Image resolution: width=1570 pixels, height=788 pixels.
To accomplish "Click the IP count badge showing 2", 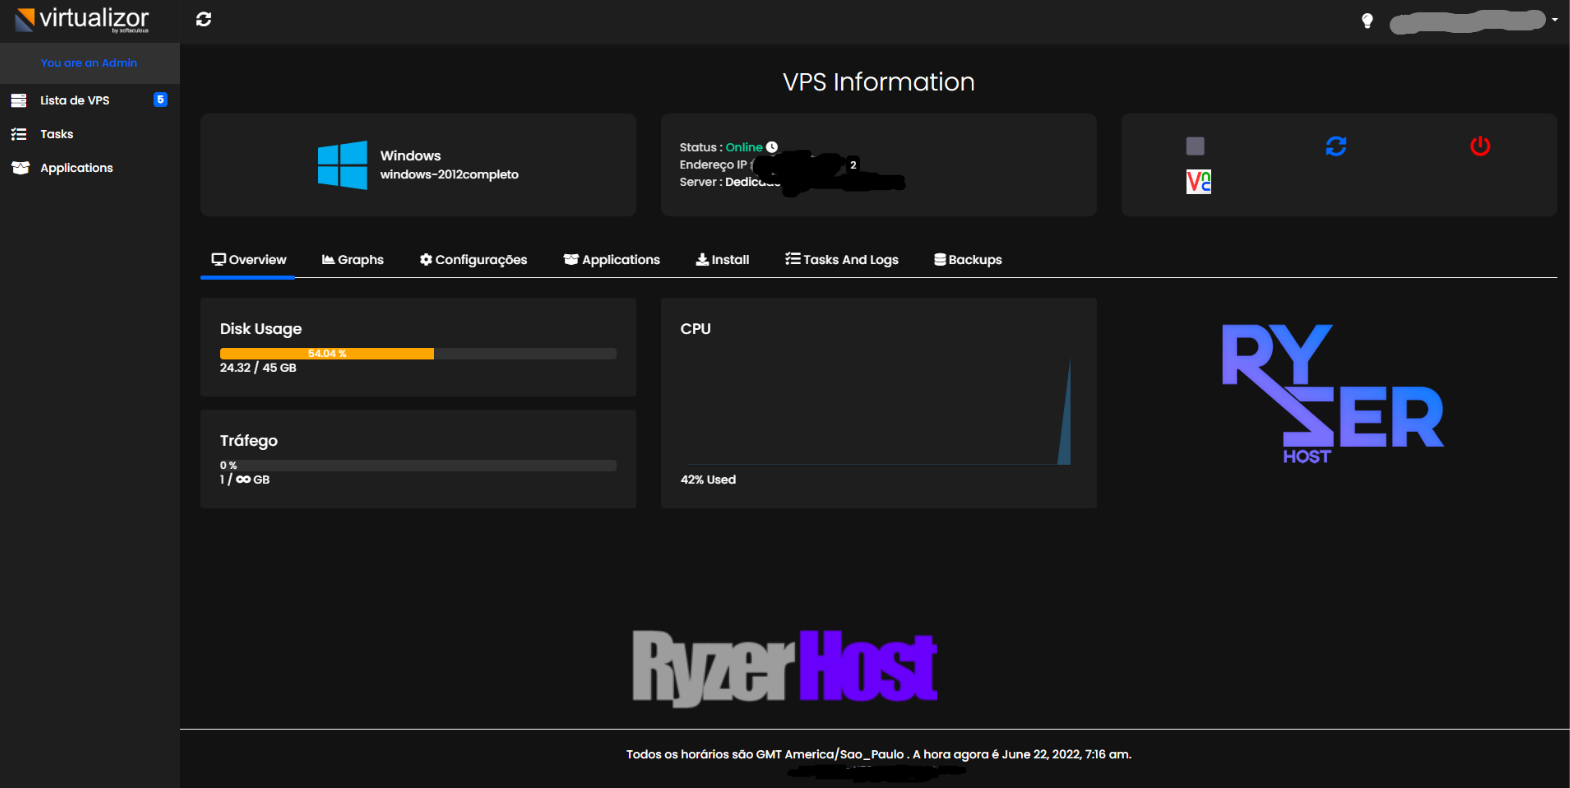I will pyautogui.click(x=853, y=165).
